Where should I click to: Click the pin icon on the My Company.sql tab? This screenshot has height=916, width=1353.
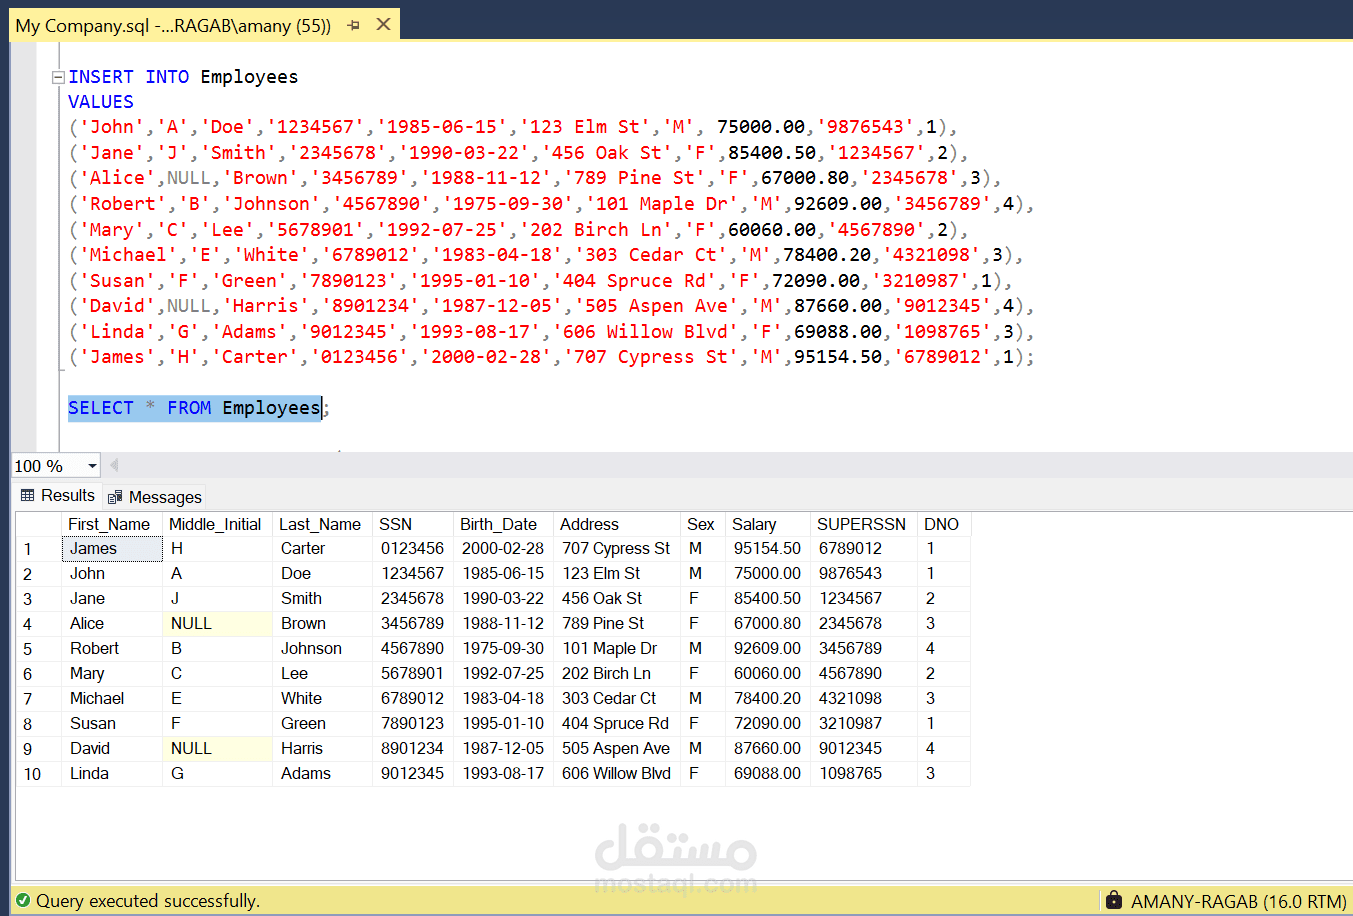pyautogui.click(x=355, y=25)
